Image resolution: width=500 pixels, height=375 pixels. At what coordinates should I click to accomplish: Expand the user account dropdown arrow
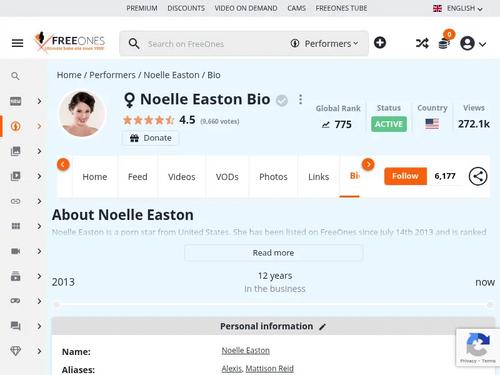tap(482, 44)
